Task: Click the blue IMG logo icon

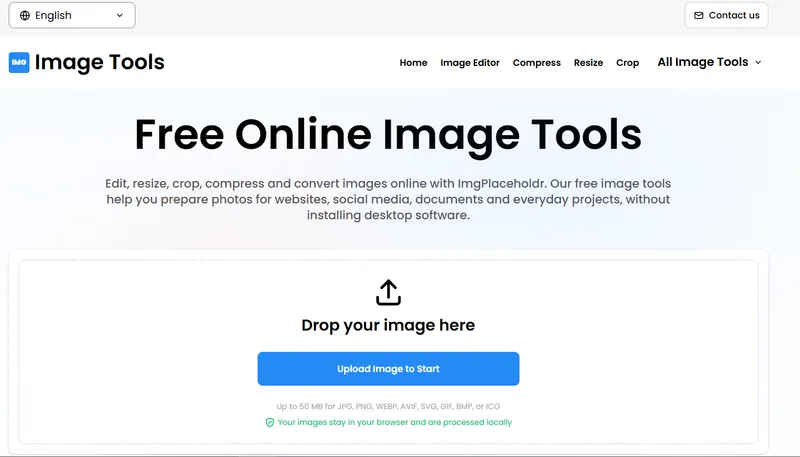Action: 19,62
